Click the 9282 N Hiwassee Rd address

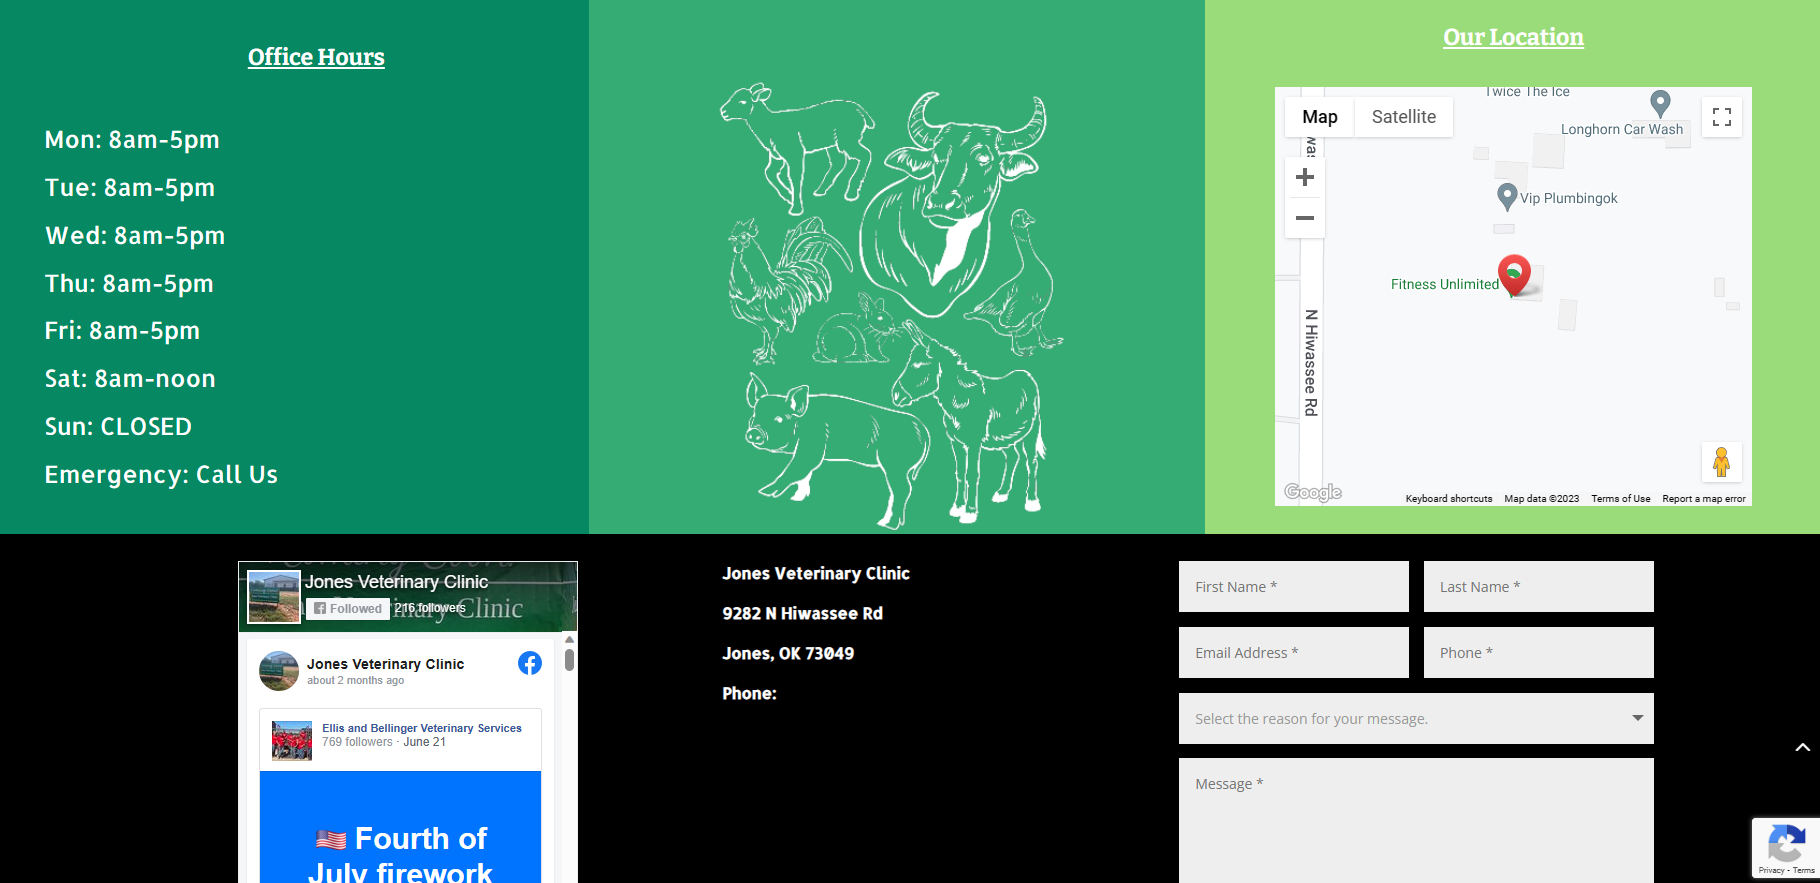point(802,613)
